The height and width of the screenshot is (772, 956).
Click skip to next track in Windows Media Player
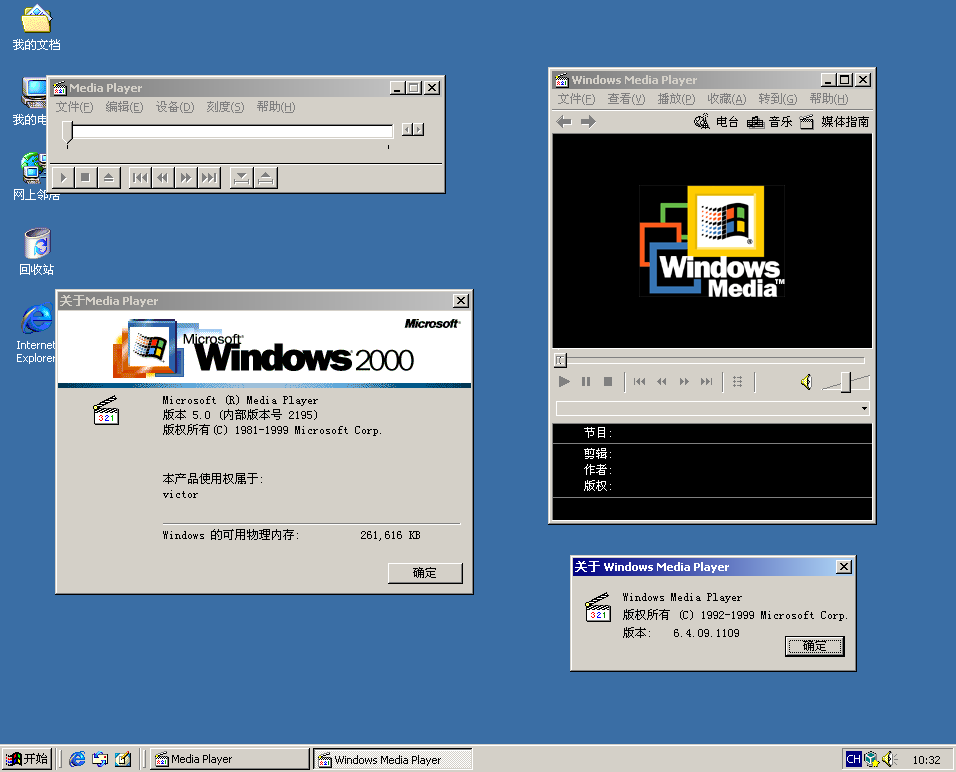[709, 381]
